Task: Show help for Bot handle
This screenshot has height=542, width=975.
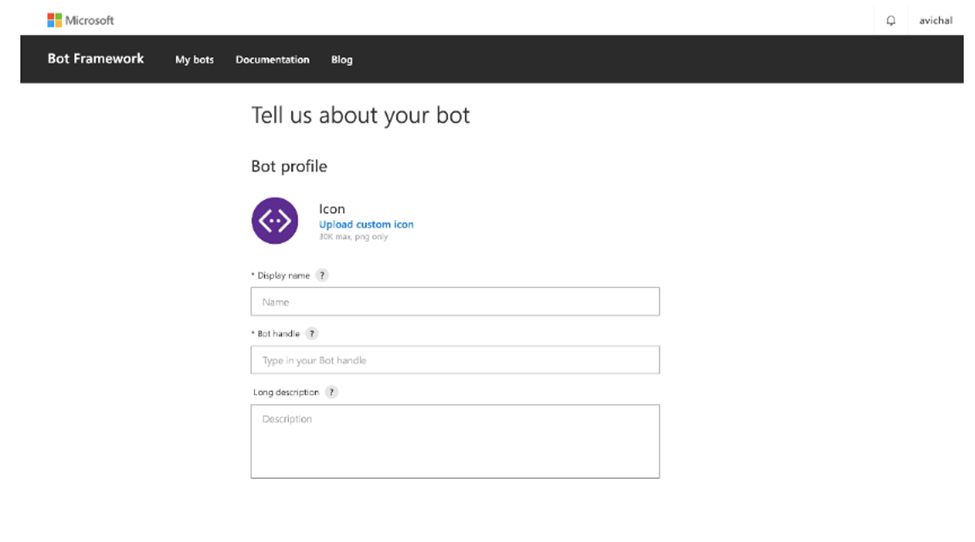Action: [x=312, y=334]
